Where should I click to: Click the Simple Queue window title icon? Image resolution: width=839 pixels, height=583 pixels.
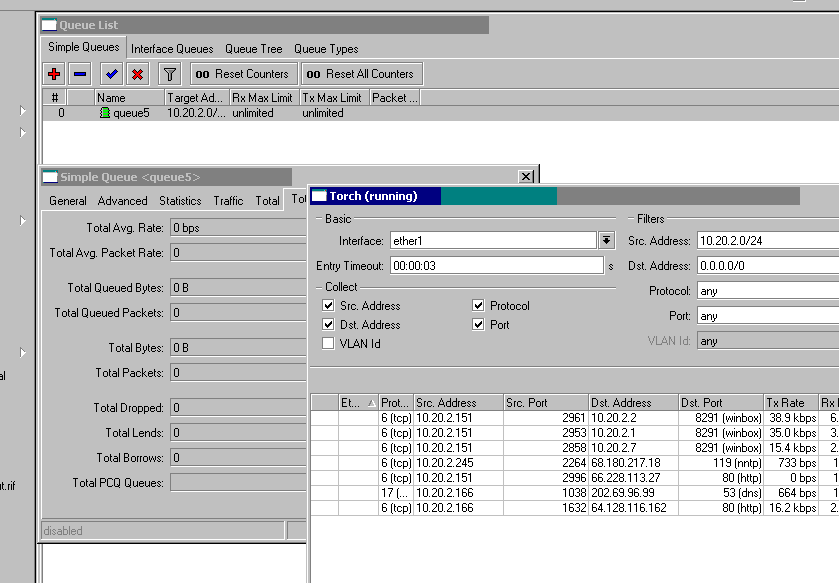50,177
